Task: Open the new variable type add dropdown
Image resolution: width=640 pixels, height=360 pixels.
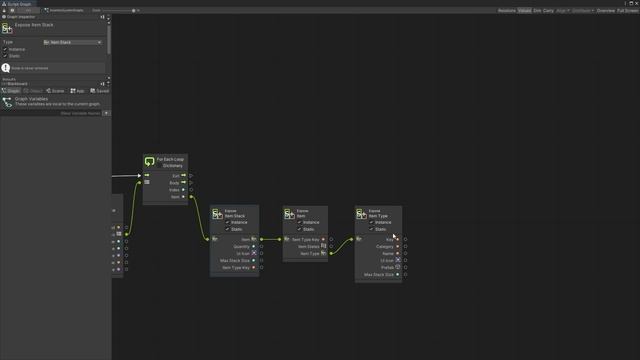Action: pyautogui.click(x=106, y=113)
